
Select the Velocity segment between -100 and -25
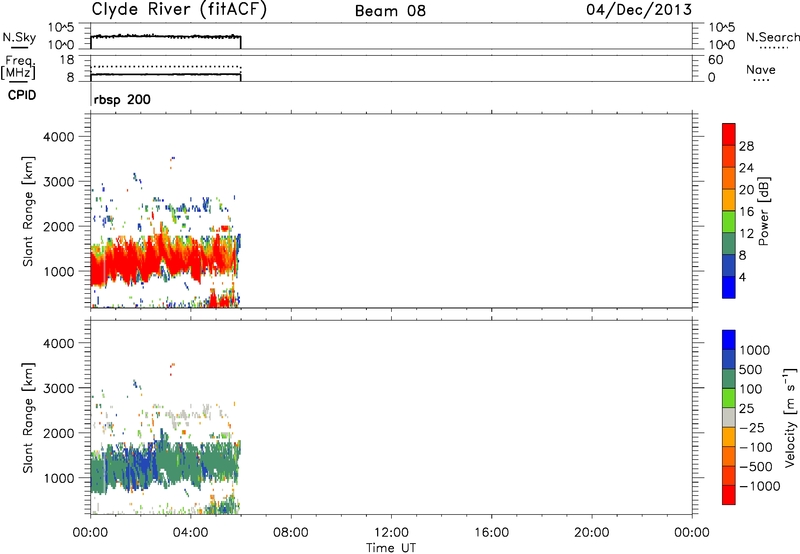[x=729, y=437]
